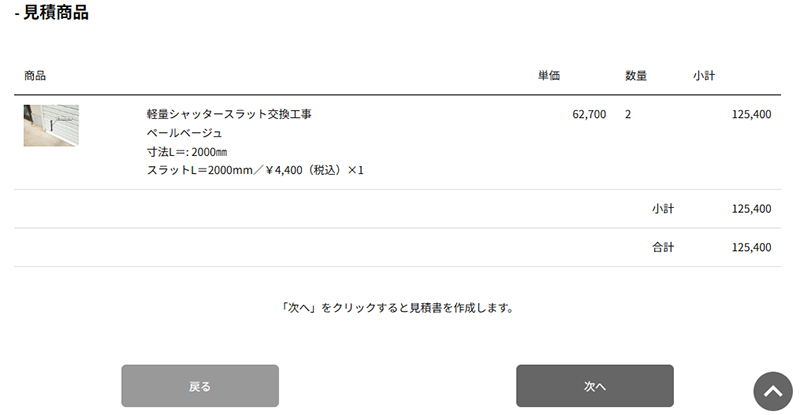This screenshot has width=800, height=415.
Task: Click the 小計 column header
Action: (x=703, y=76)
